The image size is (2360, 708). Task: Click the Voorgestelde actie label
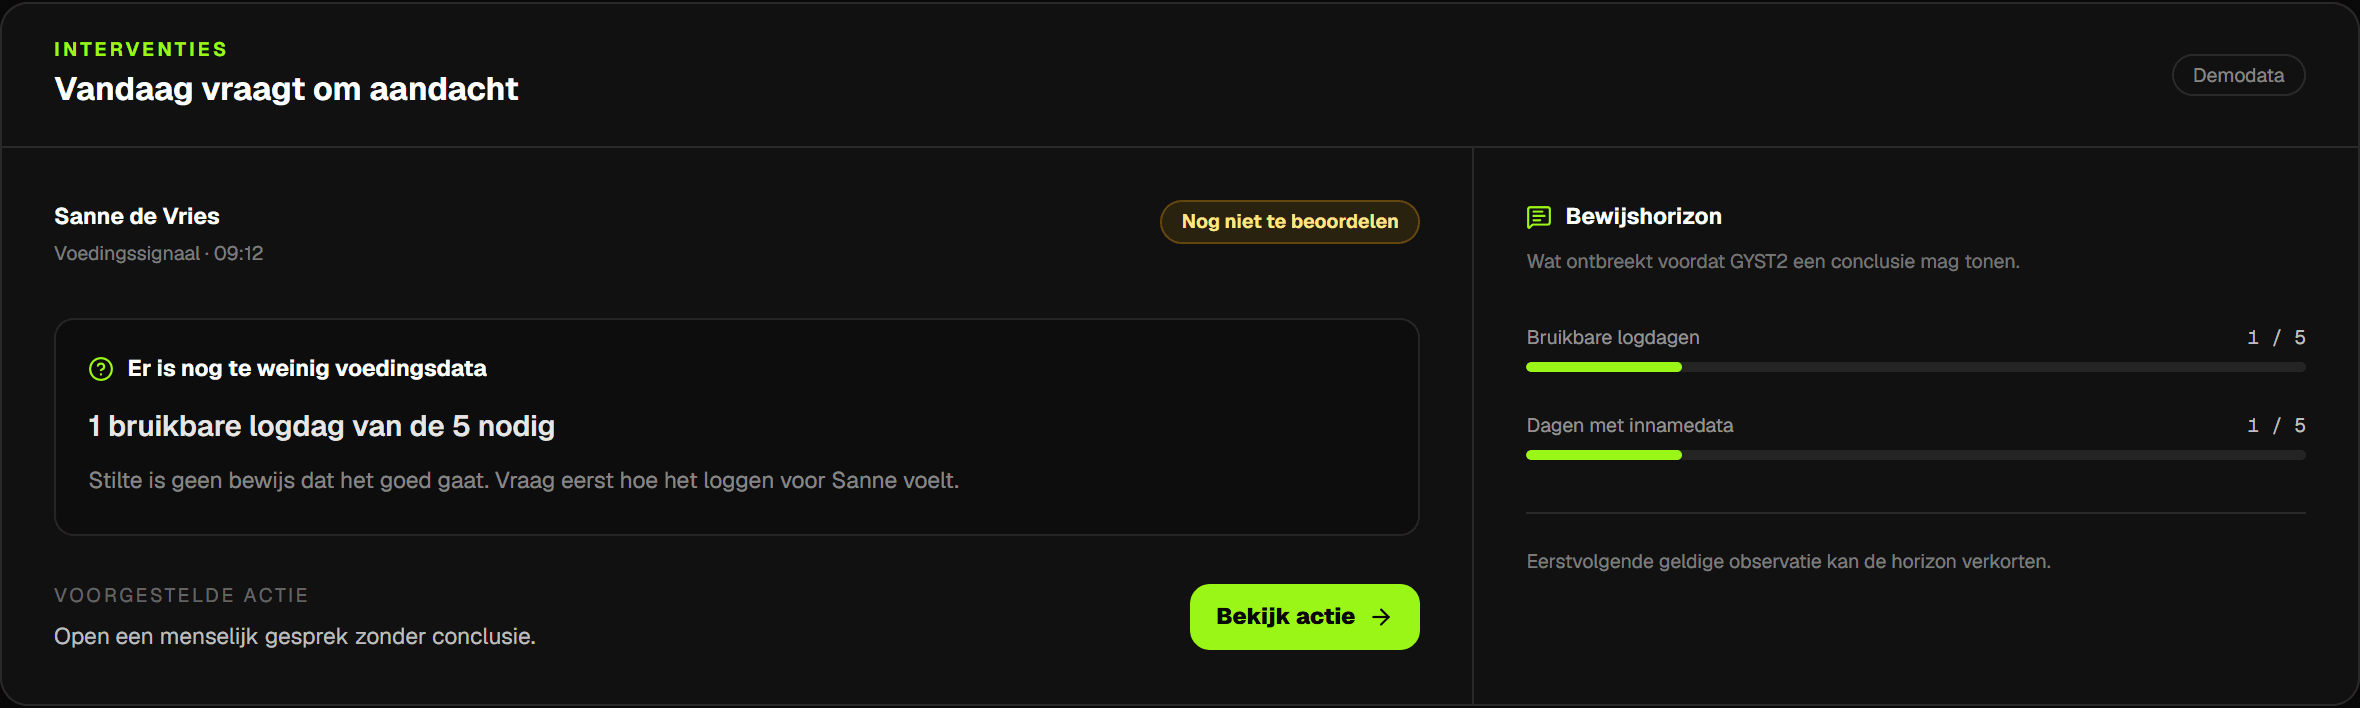pyautogui.click(x=181, y=595)
